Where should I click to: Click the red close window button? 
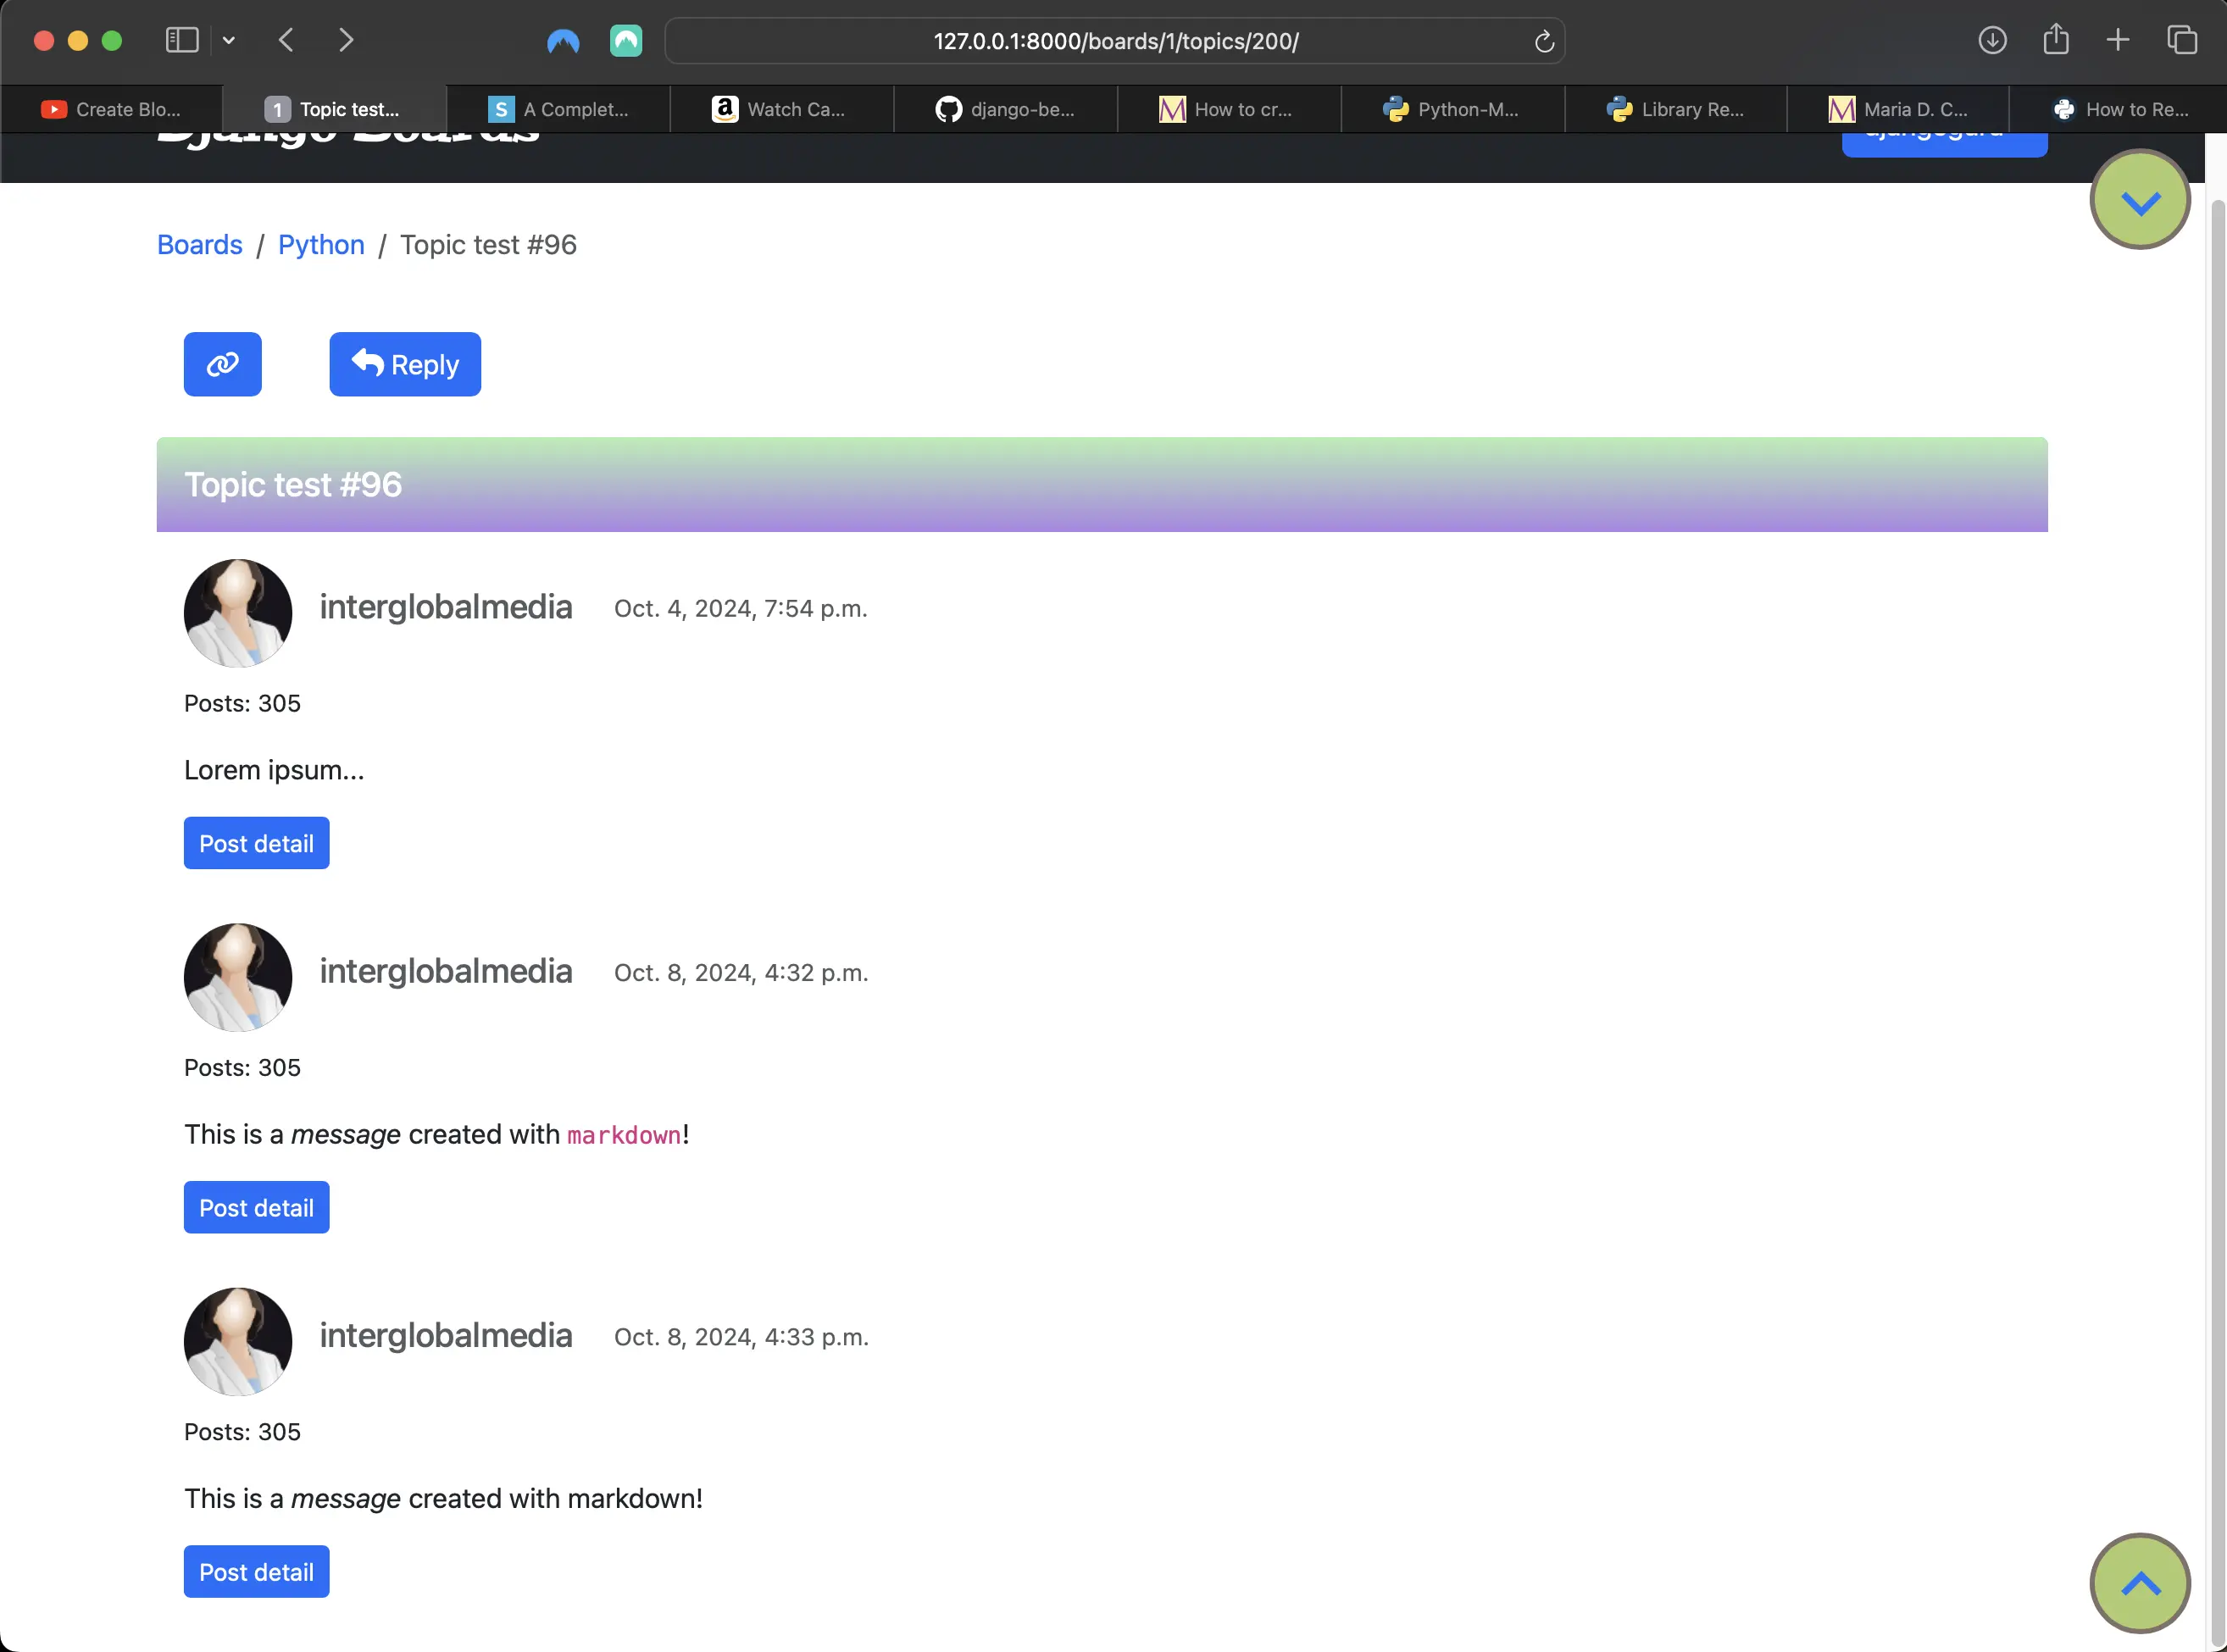tap(44, 40)
